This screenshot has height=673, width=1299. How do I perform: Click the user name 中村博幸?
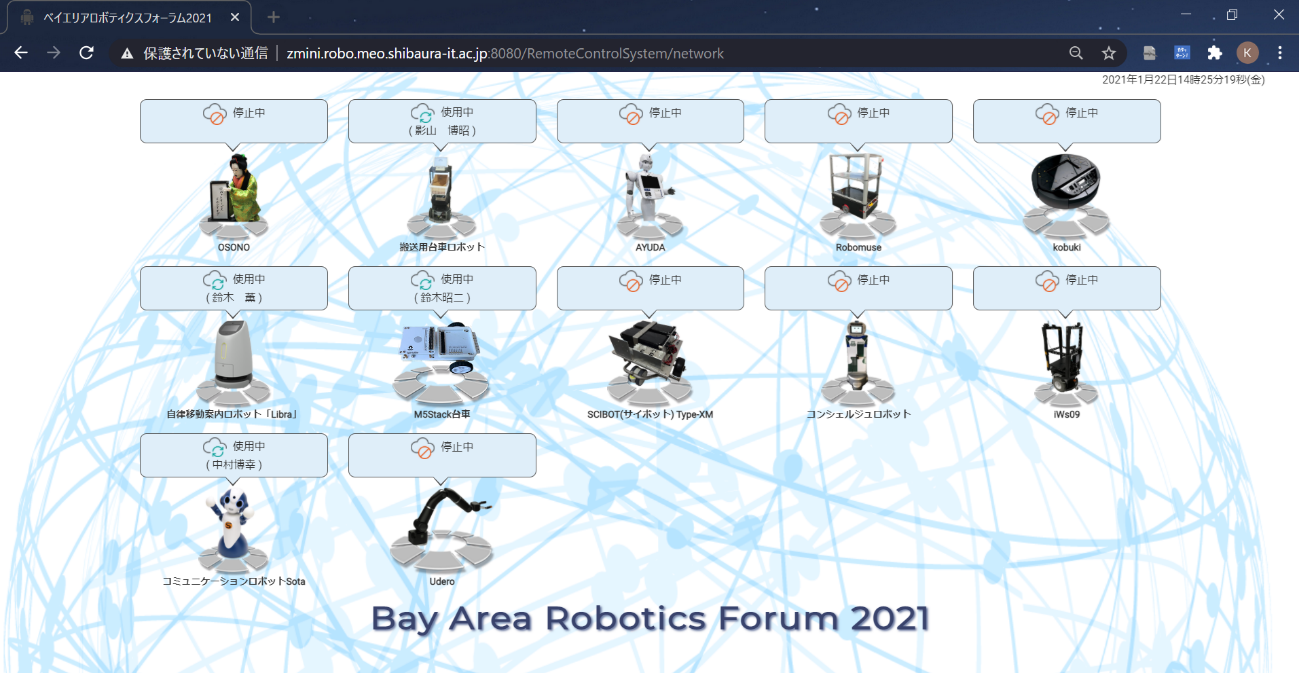(234, 464)
